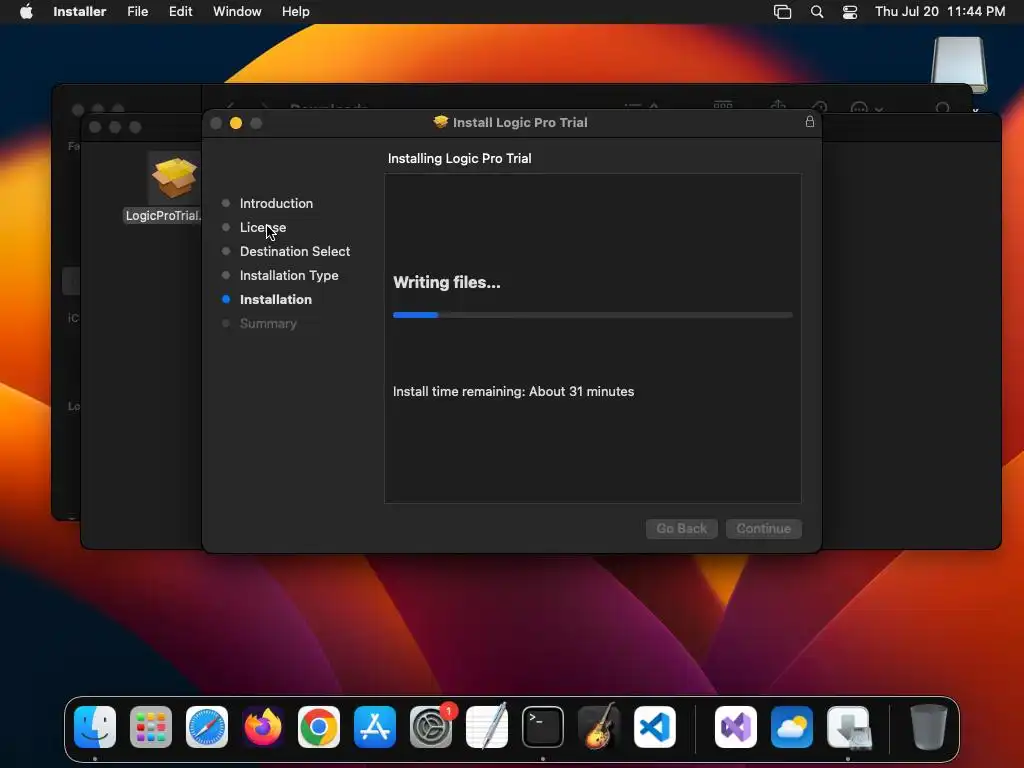This screenshot has width=1024, height=768.
Task: Click the lock icon in installer title bar
Action: click(x=810, y=121)
